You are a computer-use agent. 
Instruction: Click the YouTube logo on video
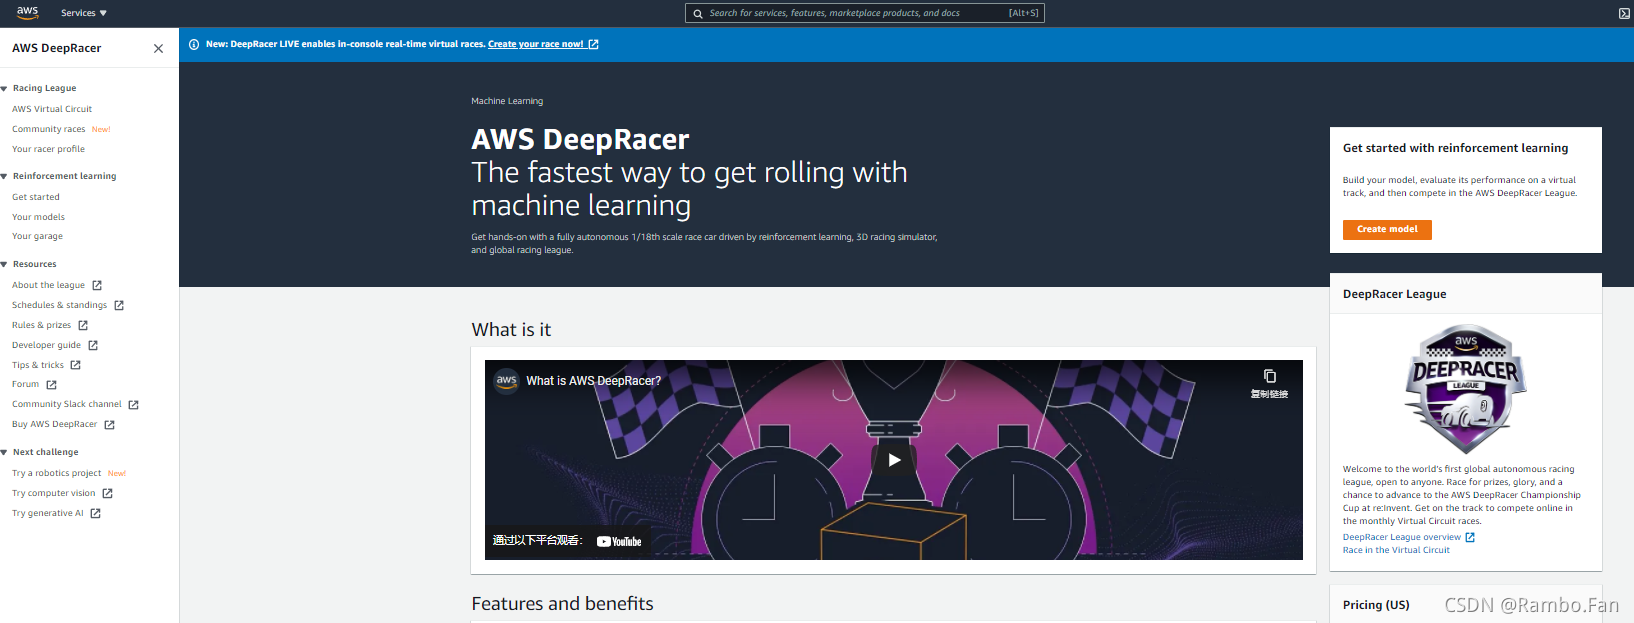click(619, 541)
